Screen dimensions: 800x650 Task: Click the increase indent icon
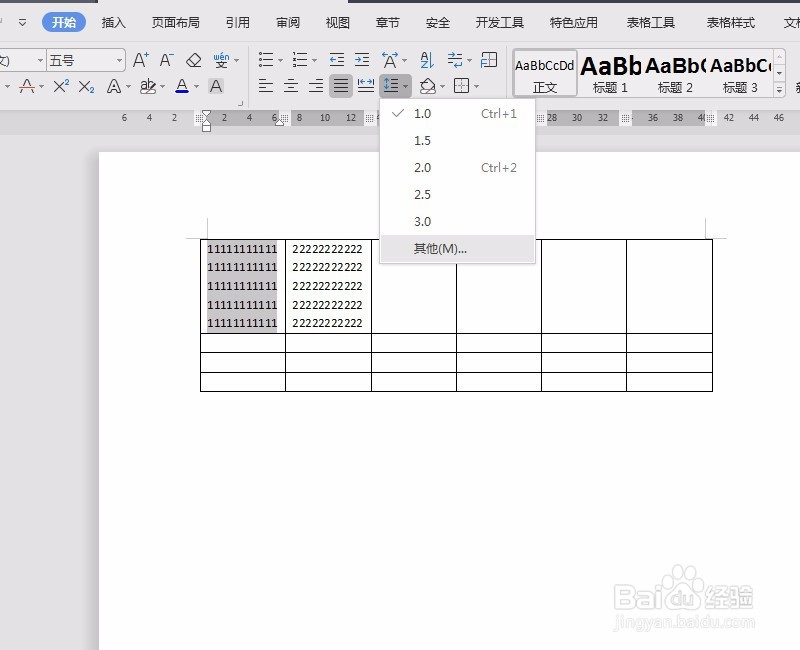pyautogui.click(x=362, y=60)
